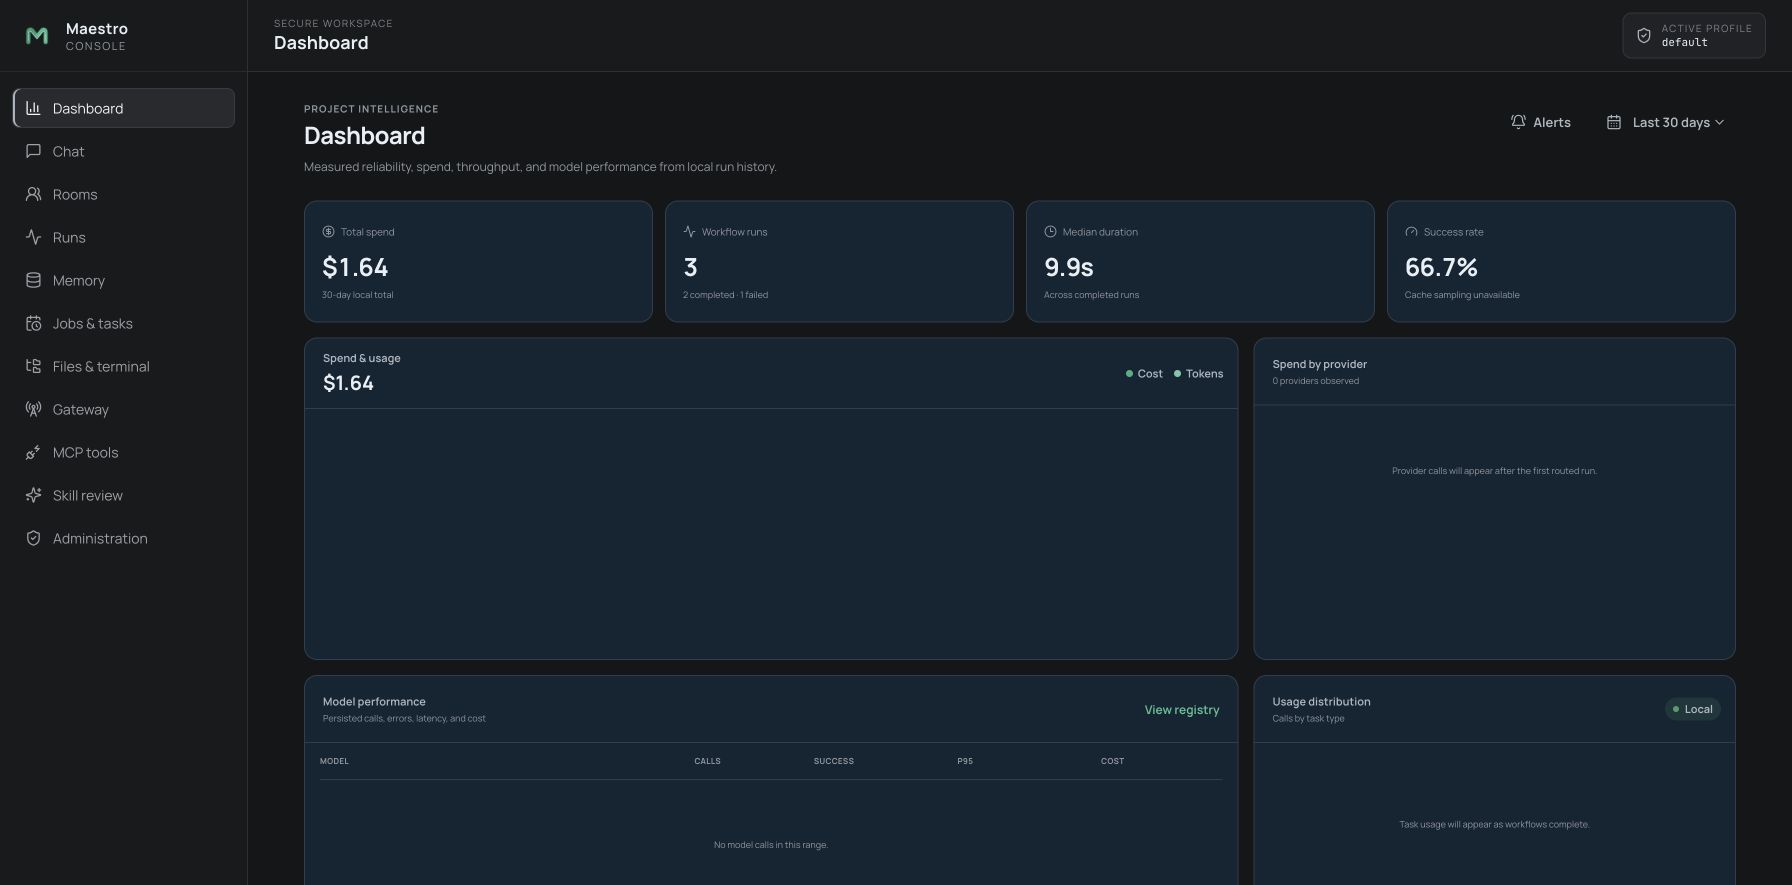Open Files & terminal
The width and height of the screenshot is (1792, 885).
coord(124,366)
